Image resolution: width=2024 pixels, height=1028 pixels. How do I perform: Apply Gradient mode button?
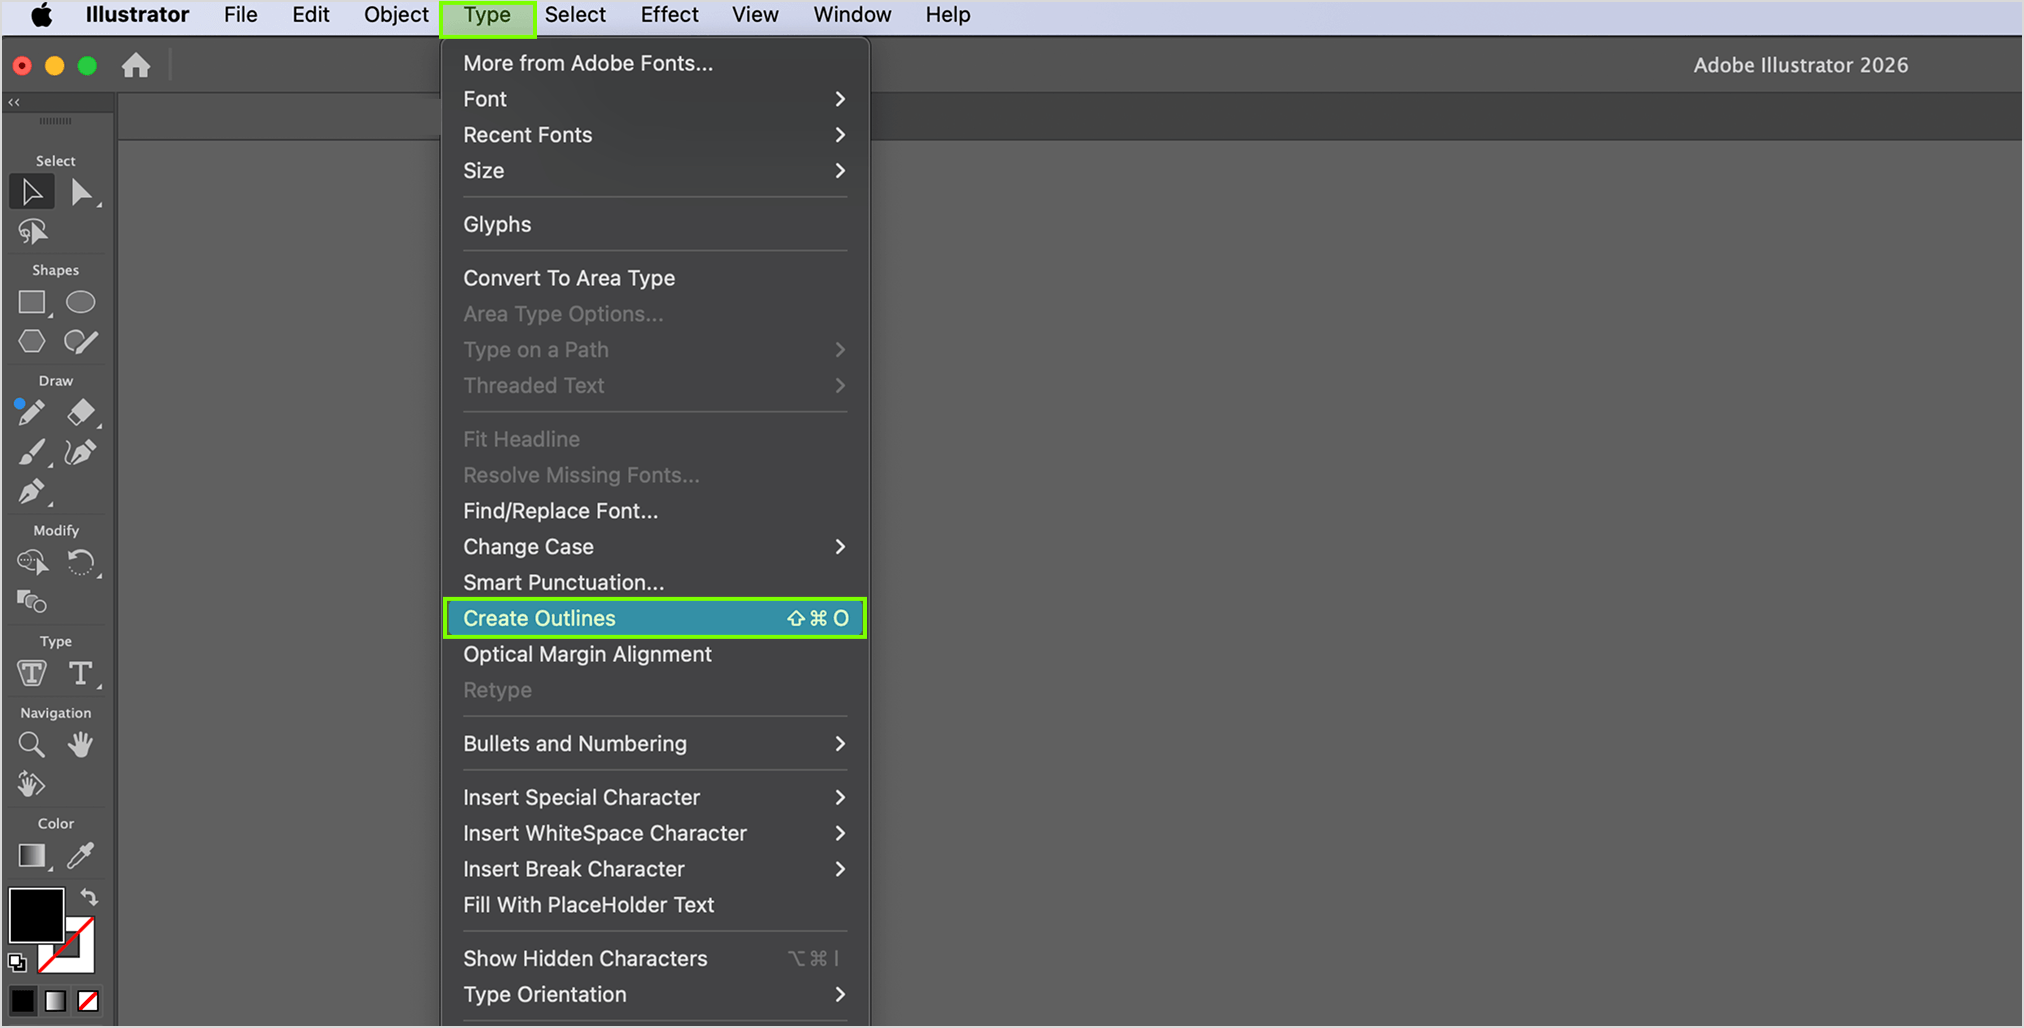click(x=56, y=1000)
